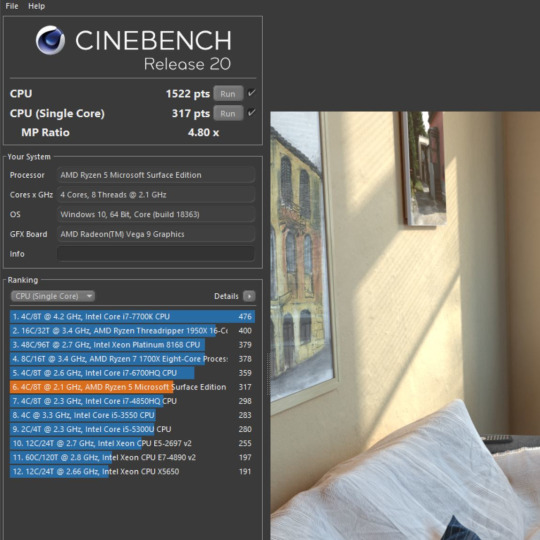
Task: Toggle the CPU test checkbox
Action: pos(251,93)
